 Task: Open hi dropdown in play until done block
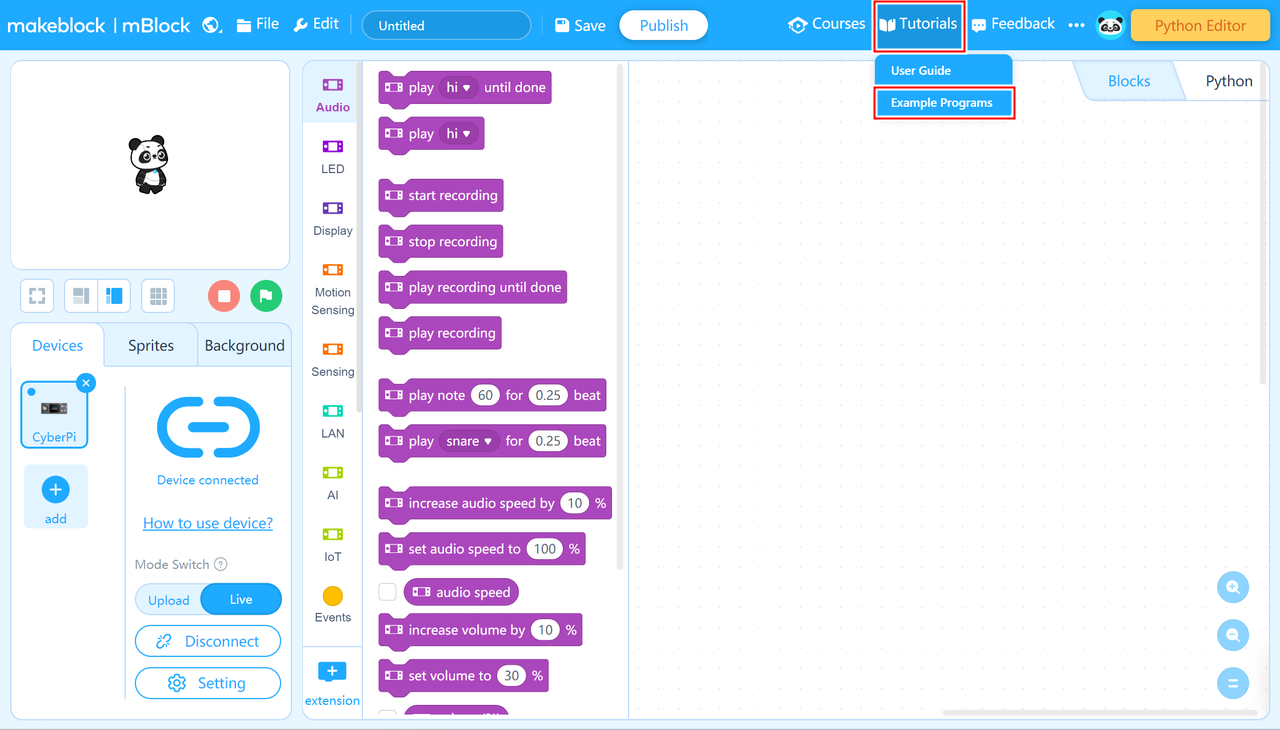point(458,88)
